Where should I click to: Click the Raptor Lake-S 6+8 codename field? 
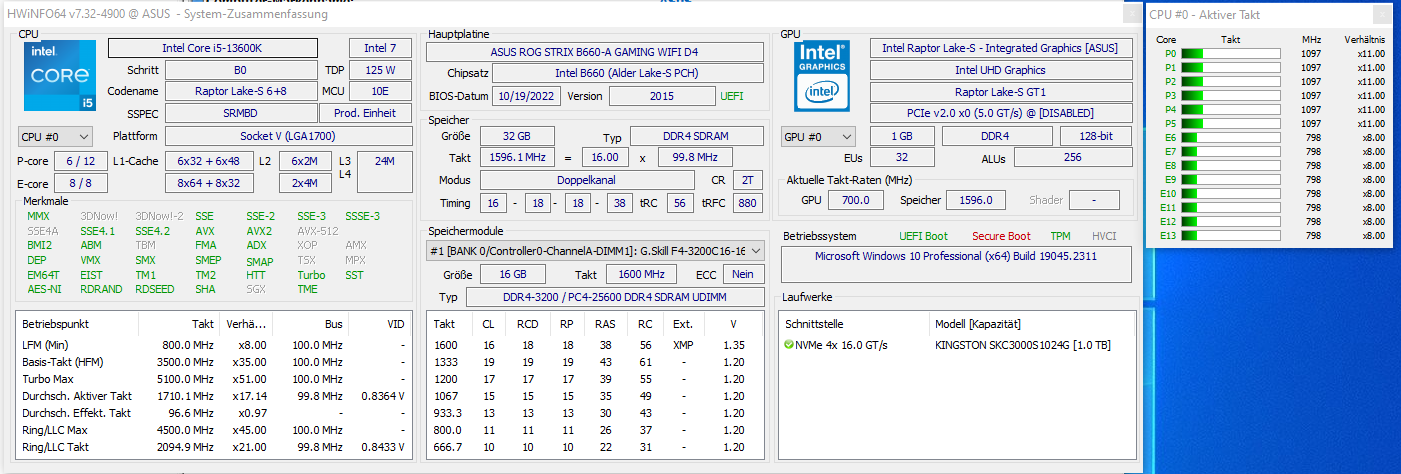coord(240,91)
